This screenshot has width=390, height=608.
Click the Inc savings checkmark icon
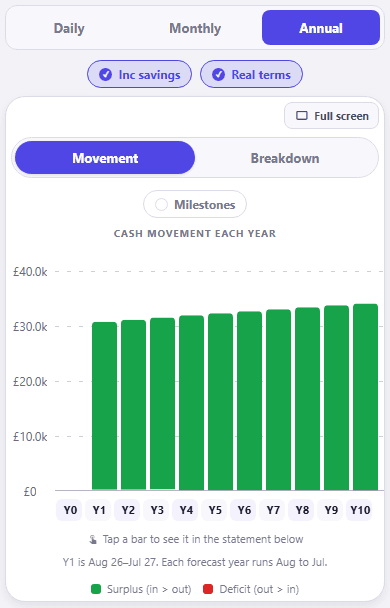105,74
